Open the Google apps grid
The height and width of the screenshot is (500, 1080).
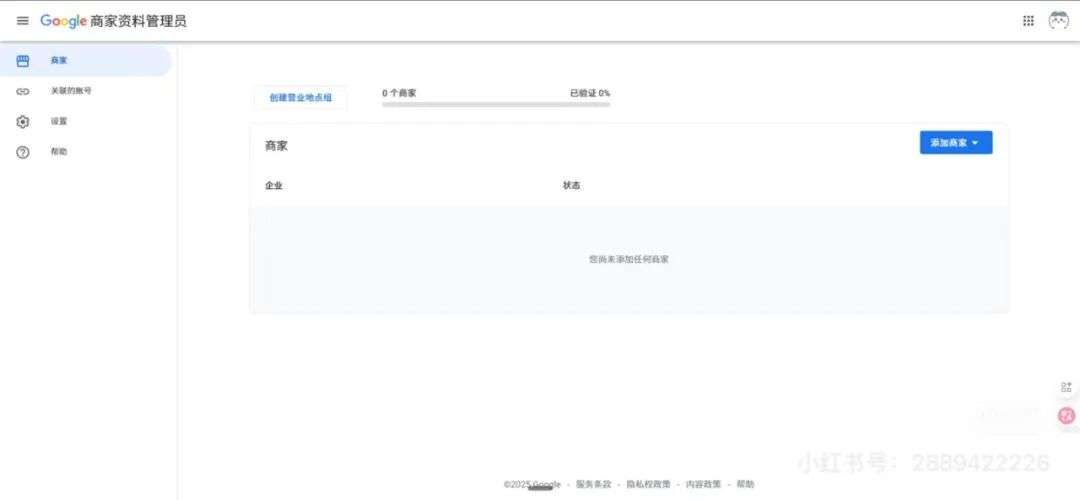[x=1028, y=21]
